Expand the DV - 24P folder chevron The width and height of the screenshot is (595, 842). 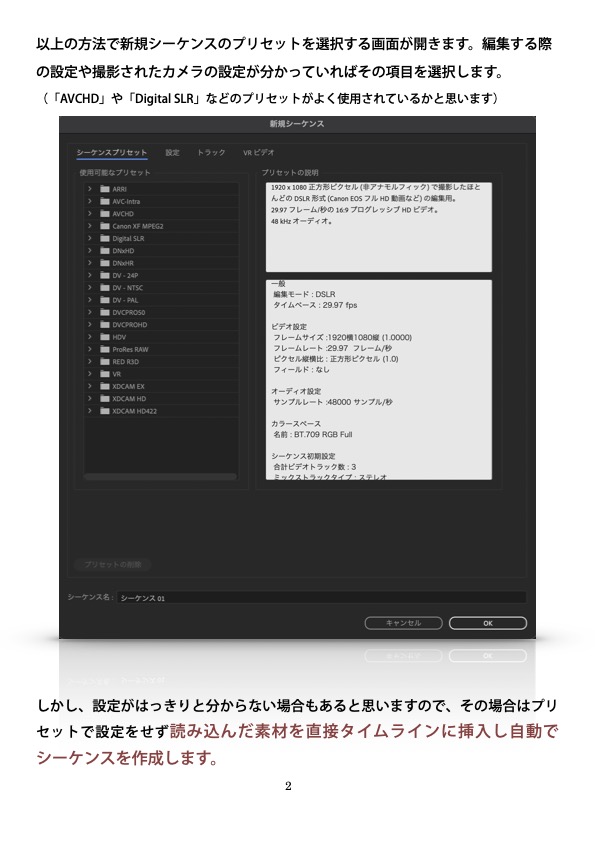[x=90, y=275]
